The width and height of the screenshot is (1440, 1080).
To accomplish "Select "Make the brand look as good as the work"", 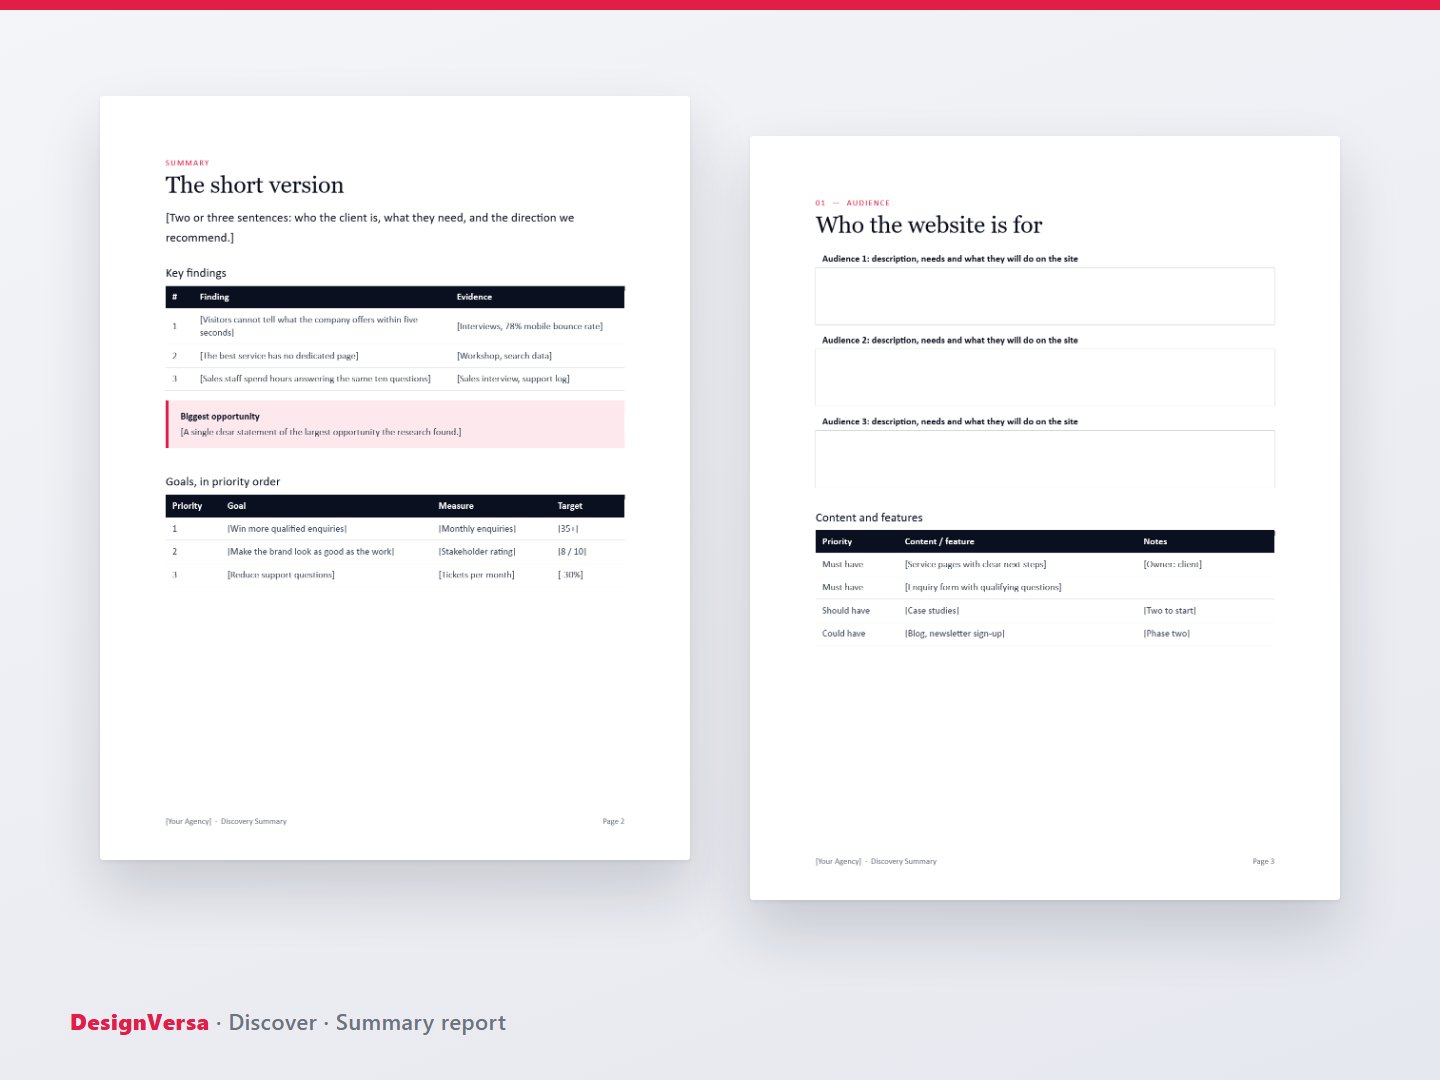I will point(311,552).
